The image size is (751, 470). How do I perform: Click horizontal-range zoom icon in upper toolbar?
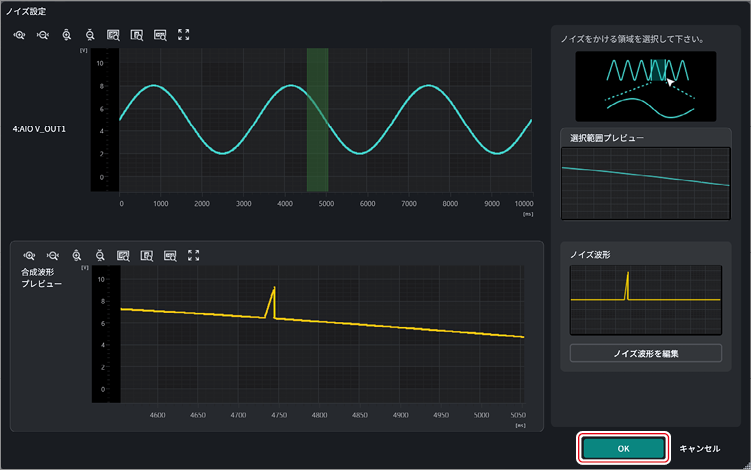pos(160,35)
